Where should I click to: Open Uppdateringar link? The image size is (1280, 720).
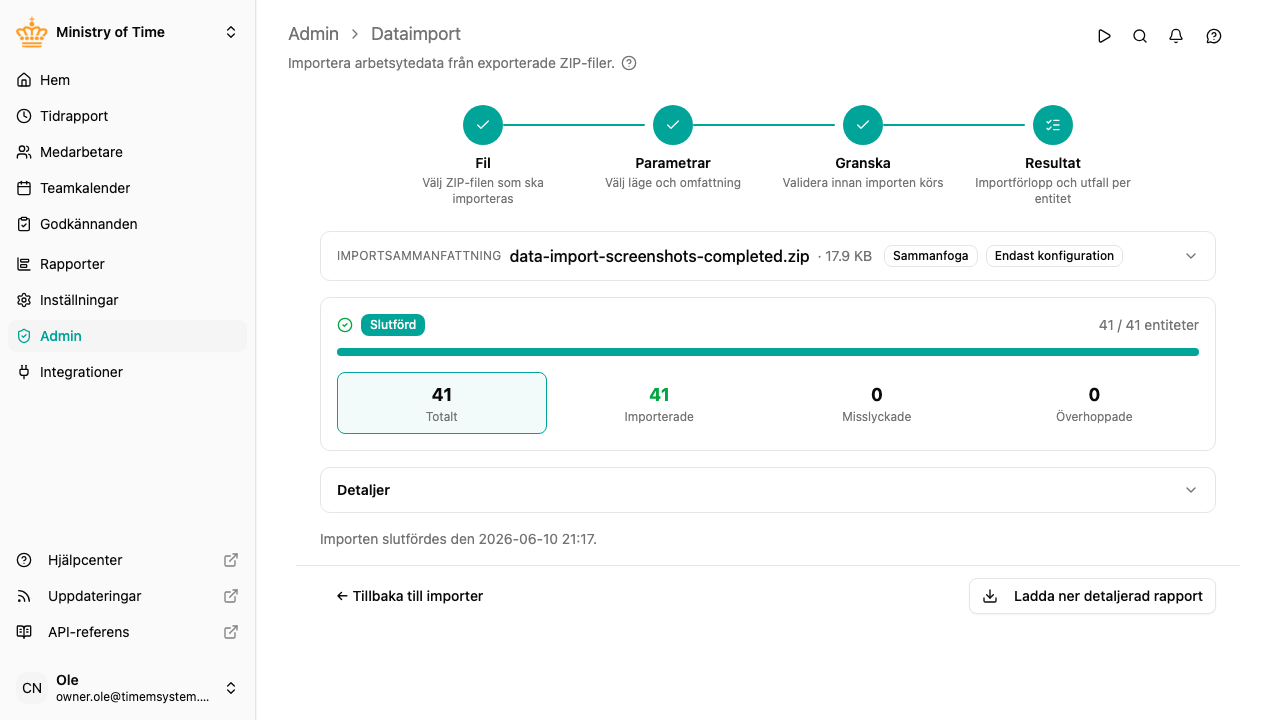point(127,596)
